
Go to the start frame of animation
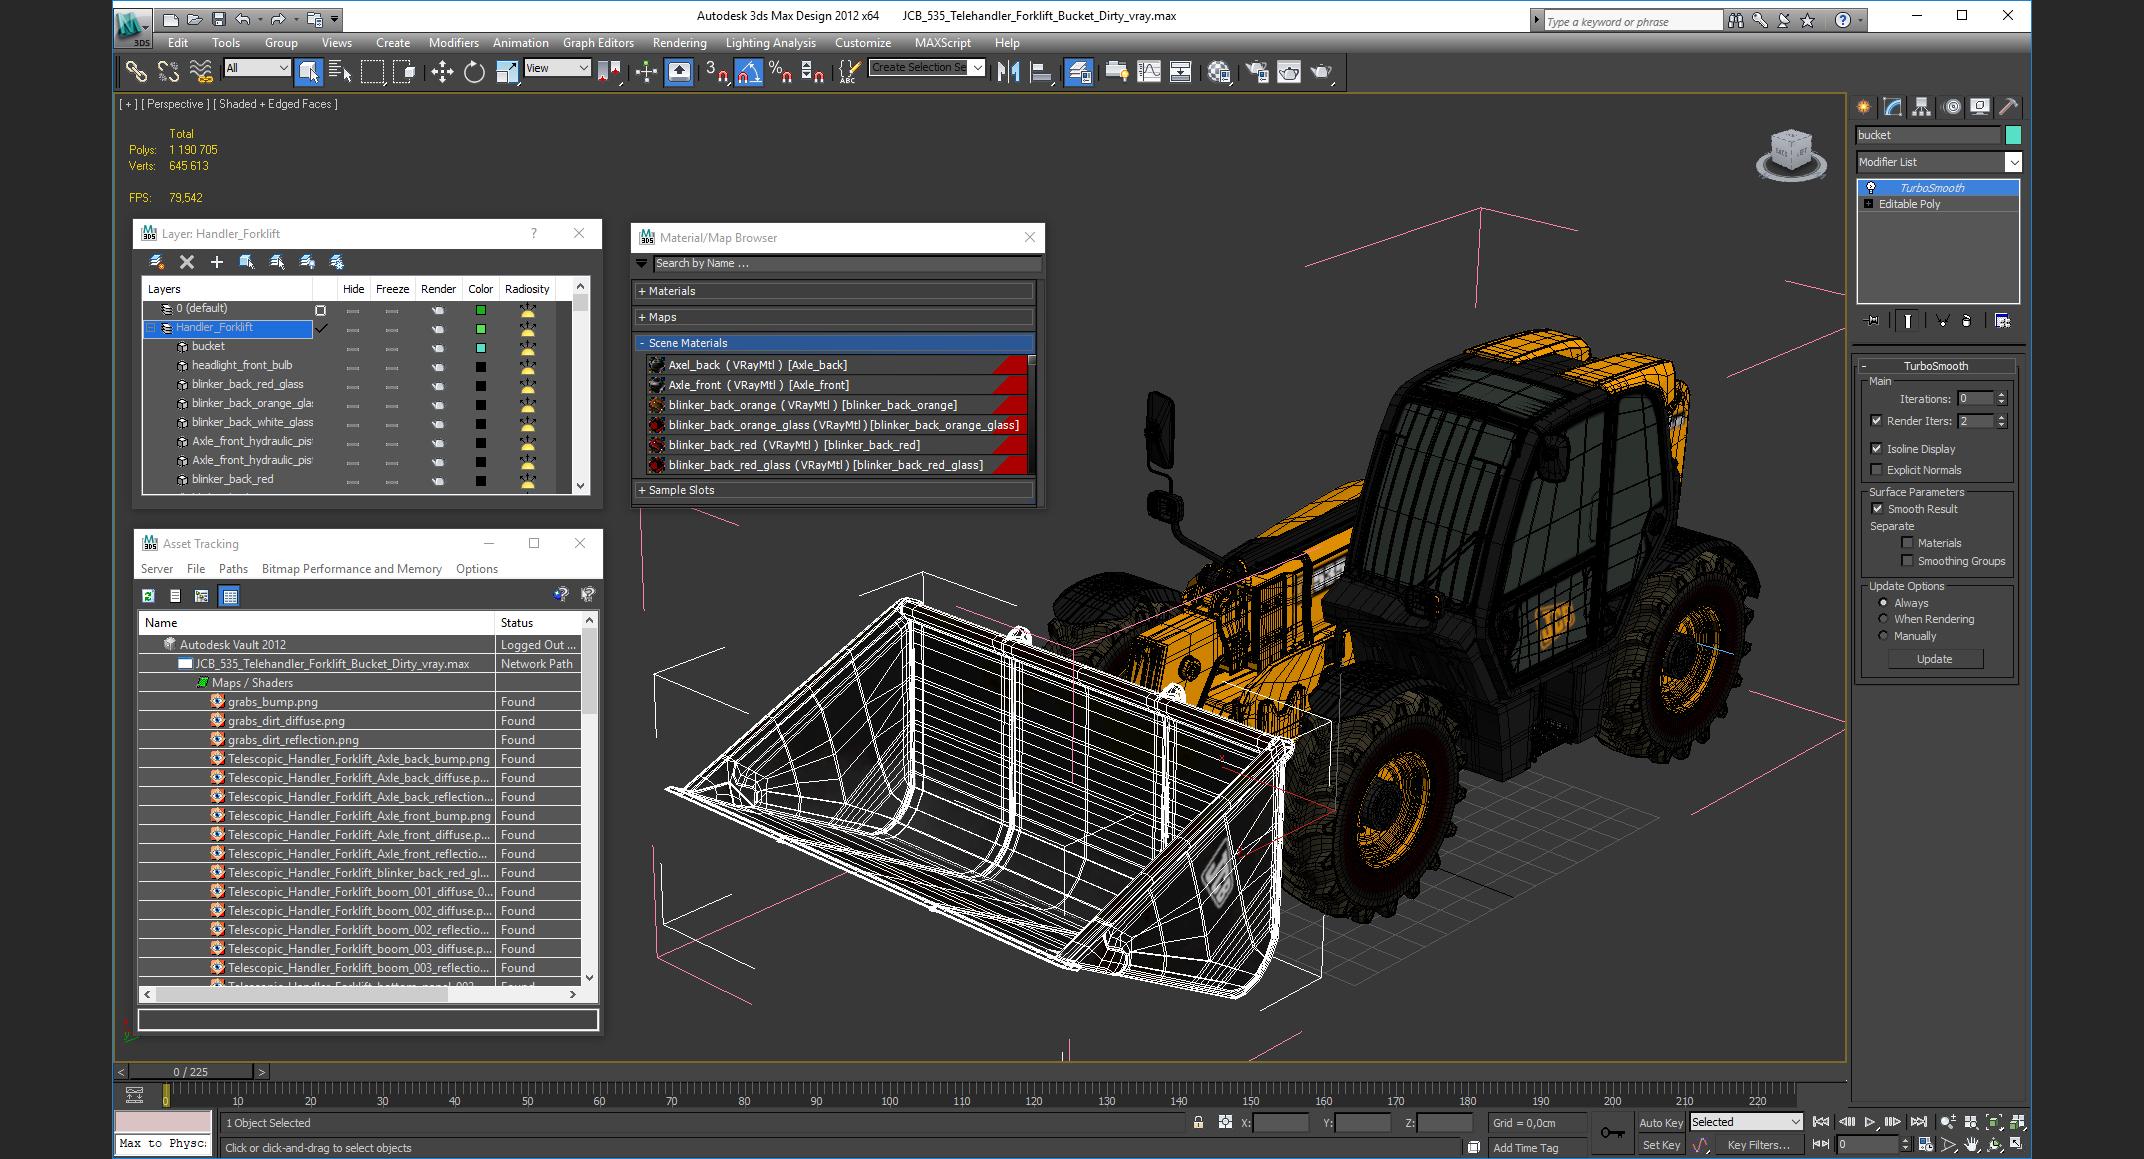1821,1122
